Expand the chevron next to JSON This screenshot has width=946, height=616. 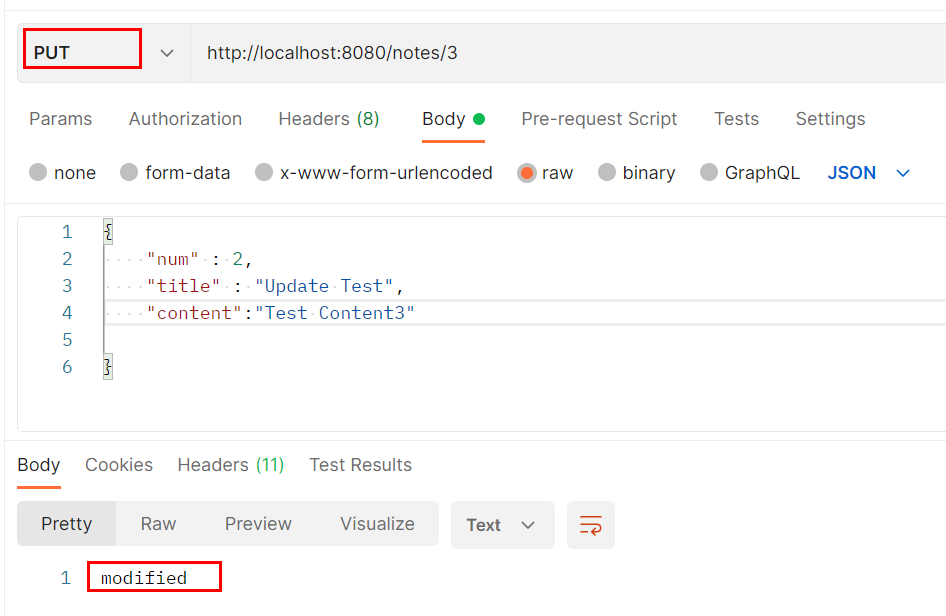tap(903, 174)
